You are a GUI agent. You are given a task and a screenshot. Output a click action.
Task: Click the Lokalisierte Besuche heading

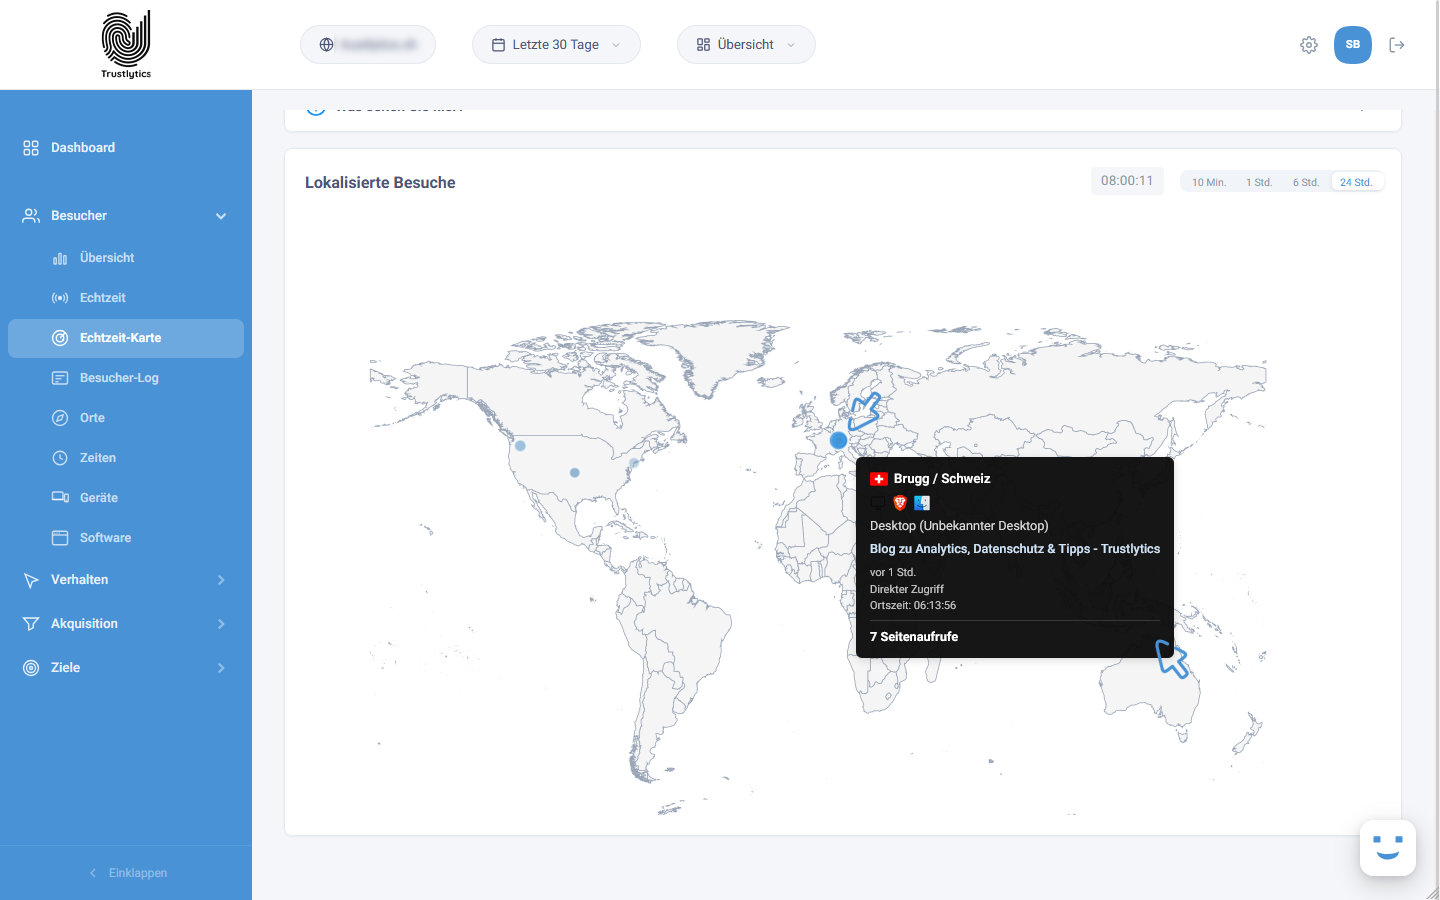coord(380,183)
